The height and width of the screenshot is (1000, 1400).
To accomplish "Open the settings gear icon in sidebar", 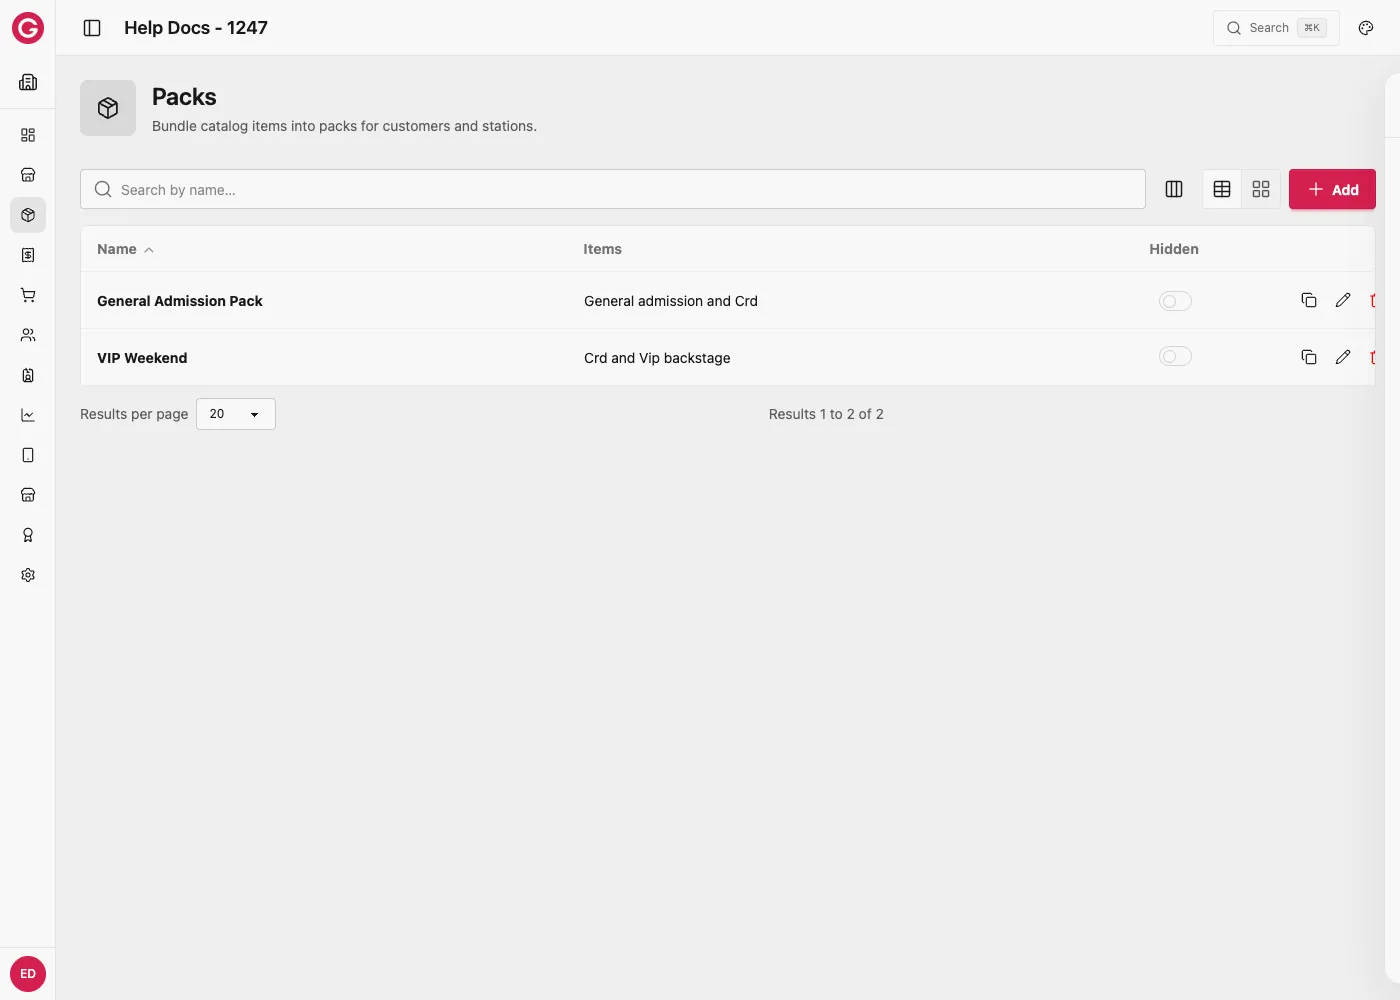I will pyautogui.click(x=28, y=575).
